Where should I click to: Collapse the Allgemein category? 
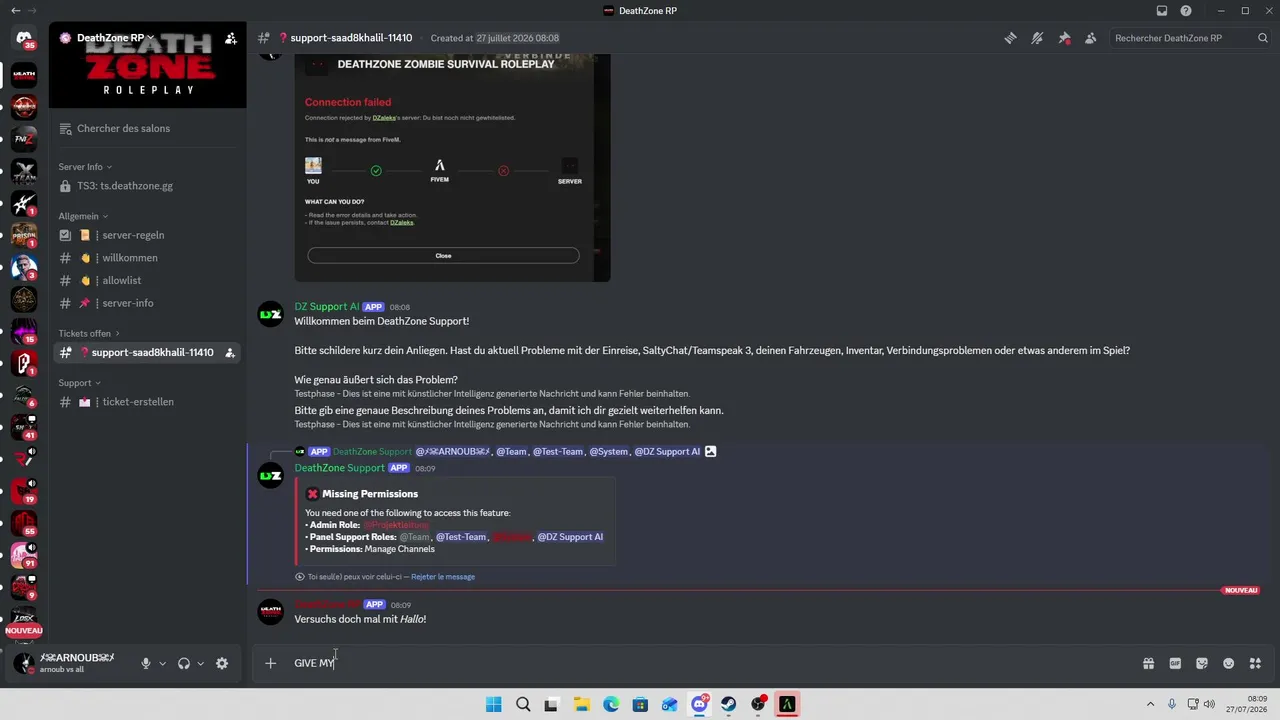pos(83,216)
